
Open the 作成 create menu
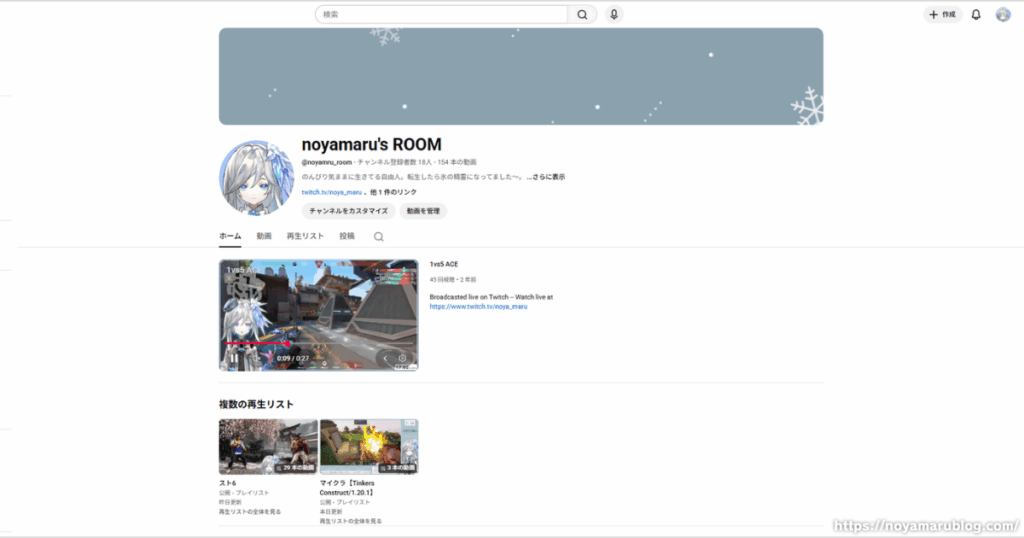coord(941,15)
